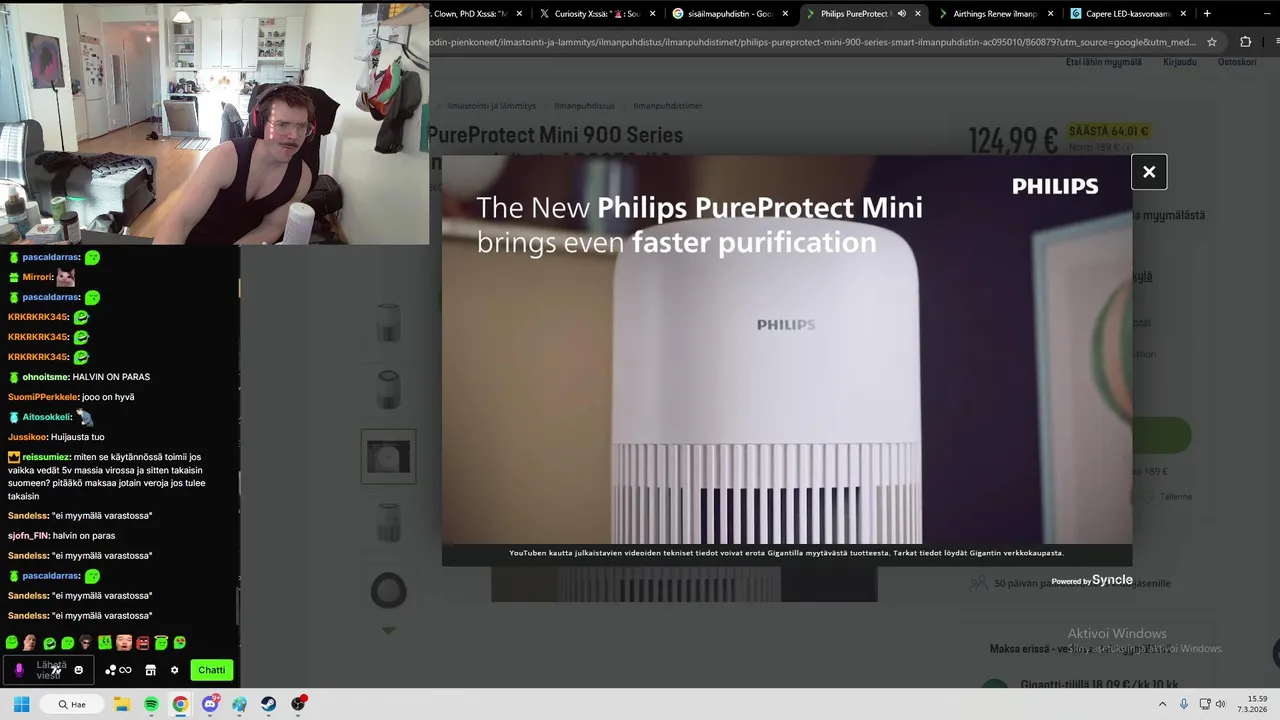Open File Explorer from taskbar
This screenshot has height=720, width=1280.
pyautogui.click(x=122, y=704)
